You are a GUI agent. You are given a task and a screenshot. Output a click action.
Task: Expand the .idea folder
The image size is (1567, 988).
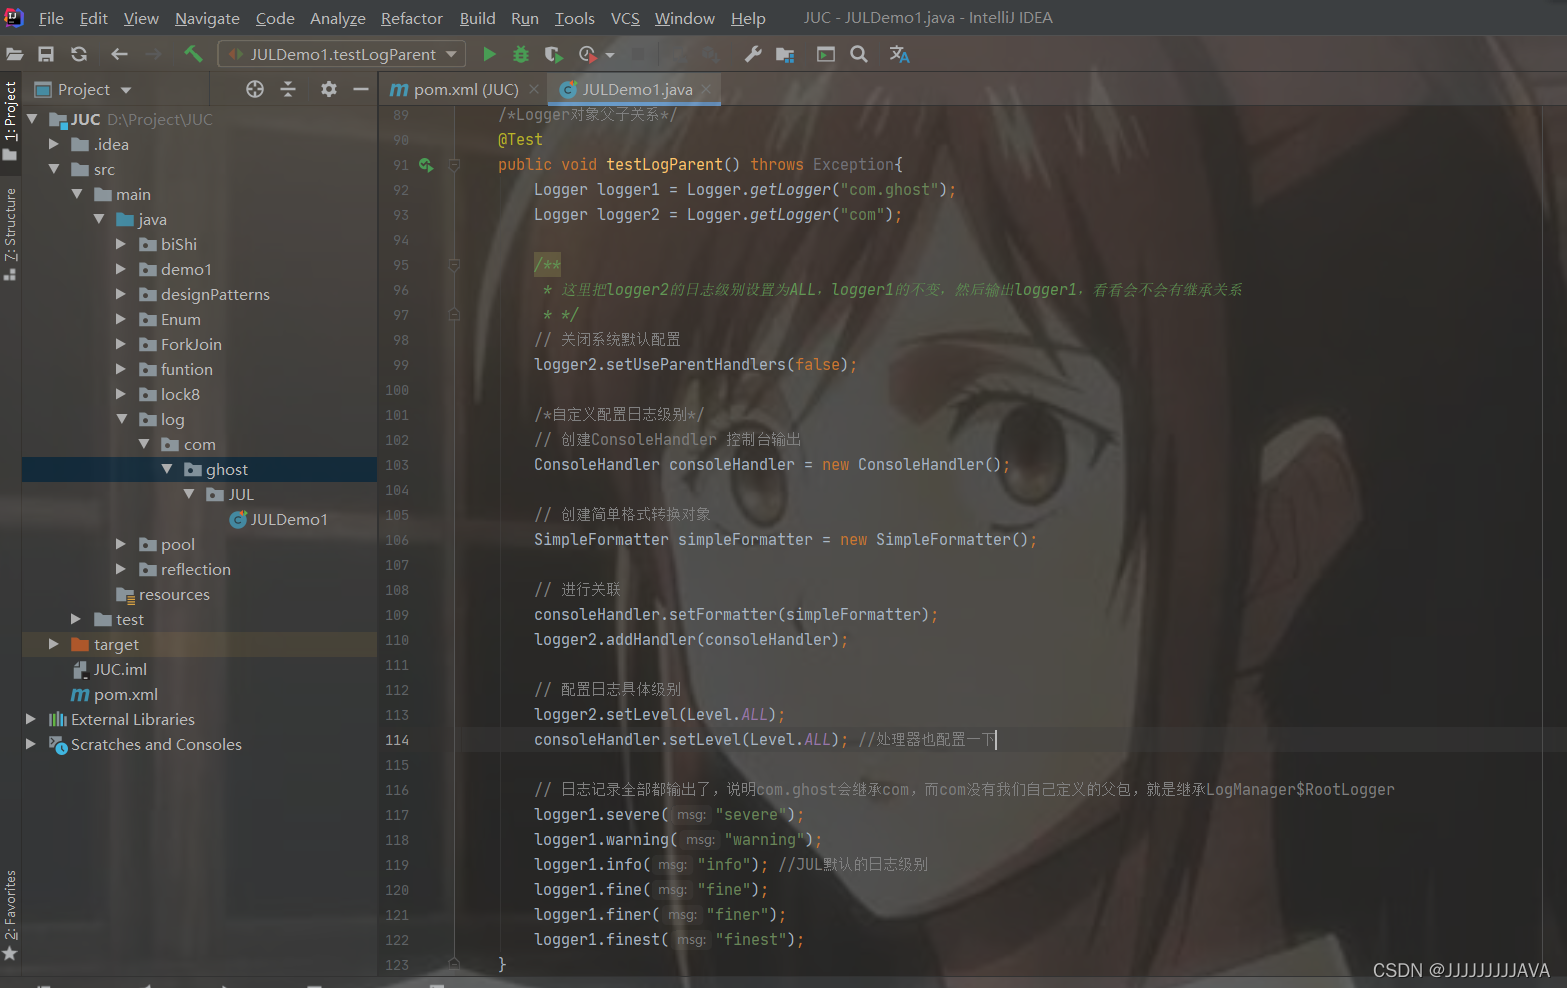pos(54,144)
